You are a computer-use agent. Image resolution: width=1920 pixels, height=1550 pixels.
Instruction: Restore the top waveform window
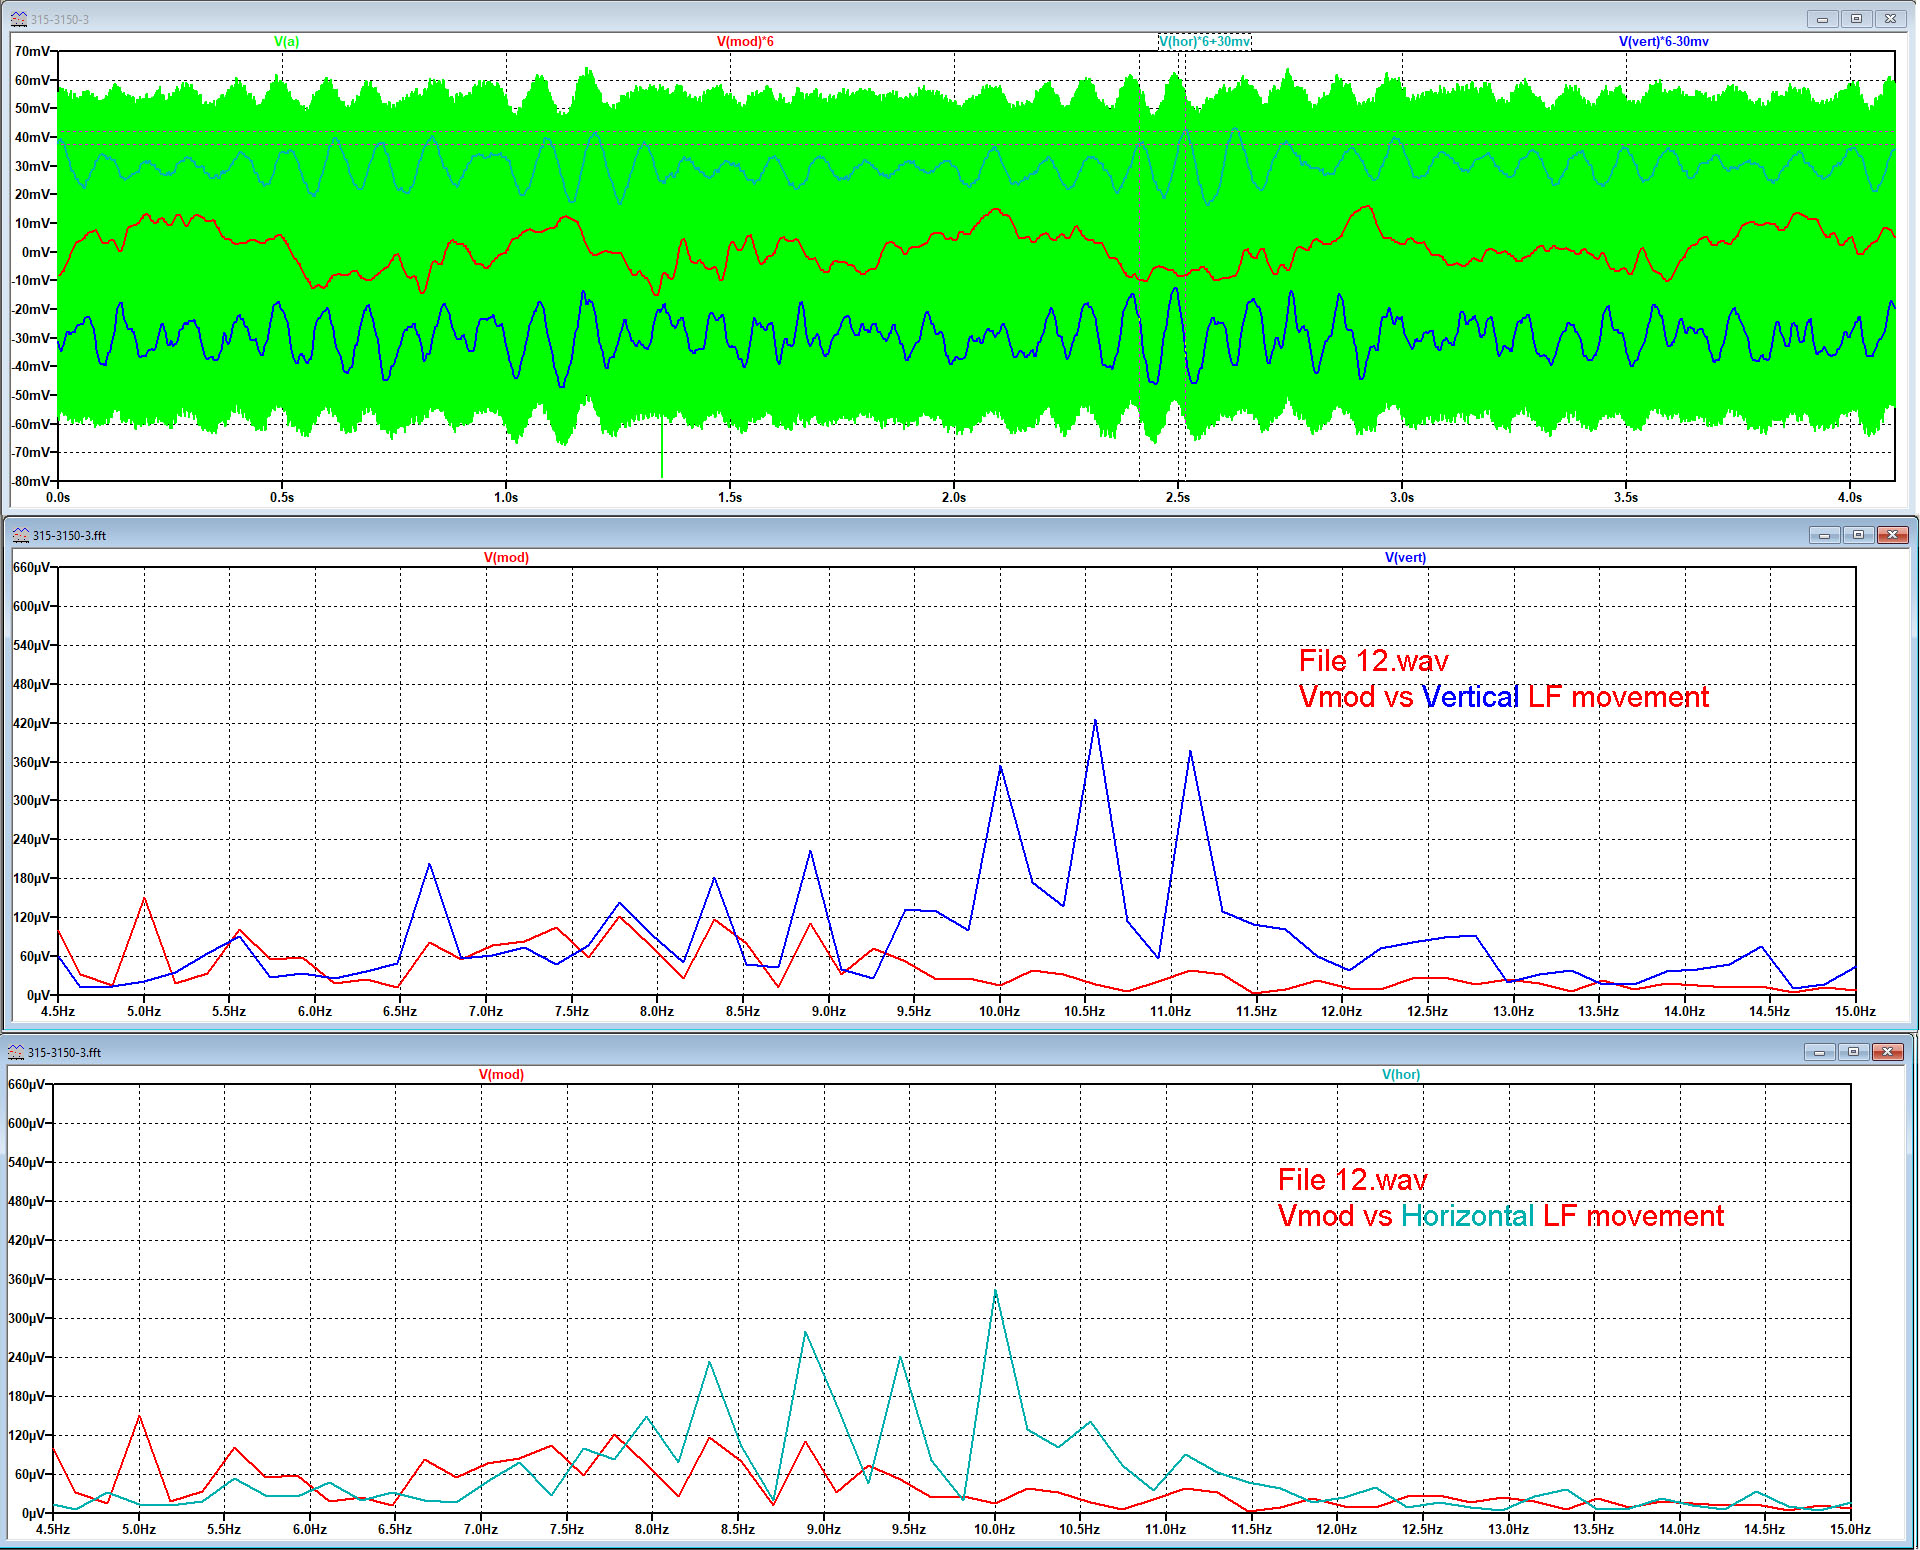(x=1856, y=19)
